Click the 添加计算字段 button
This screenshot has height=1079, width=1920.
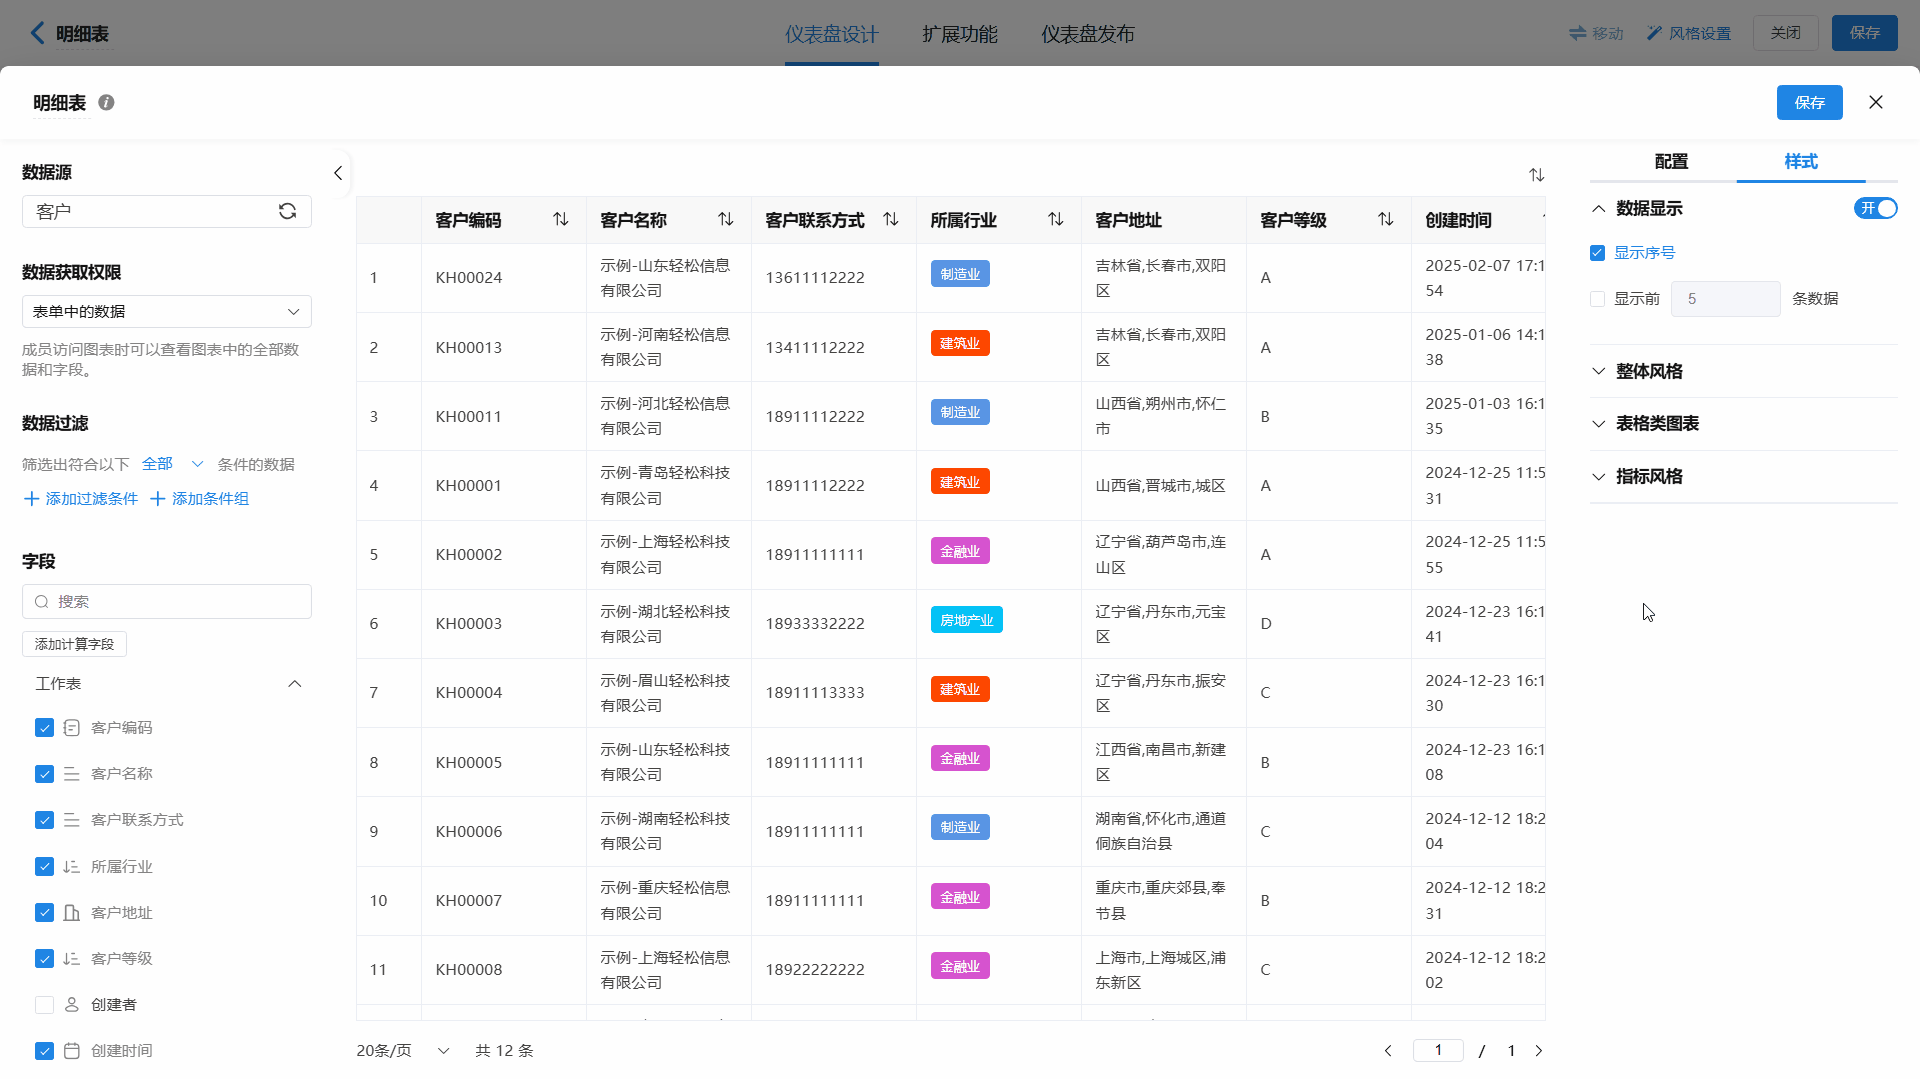click(x=75, y=644)
